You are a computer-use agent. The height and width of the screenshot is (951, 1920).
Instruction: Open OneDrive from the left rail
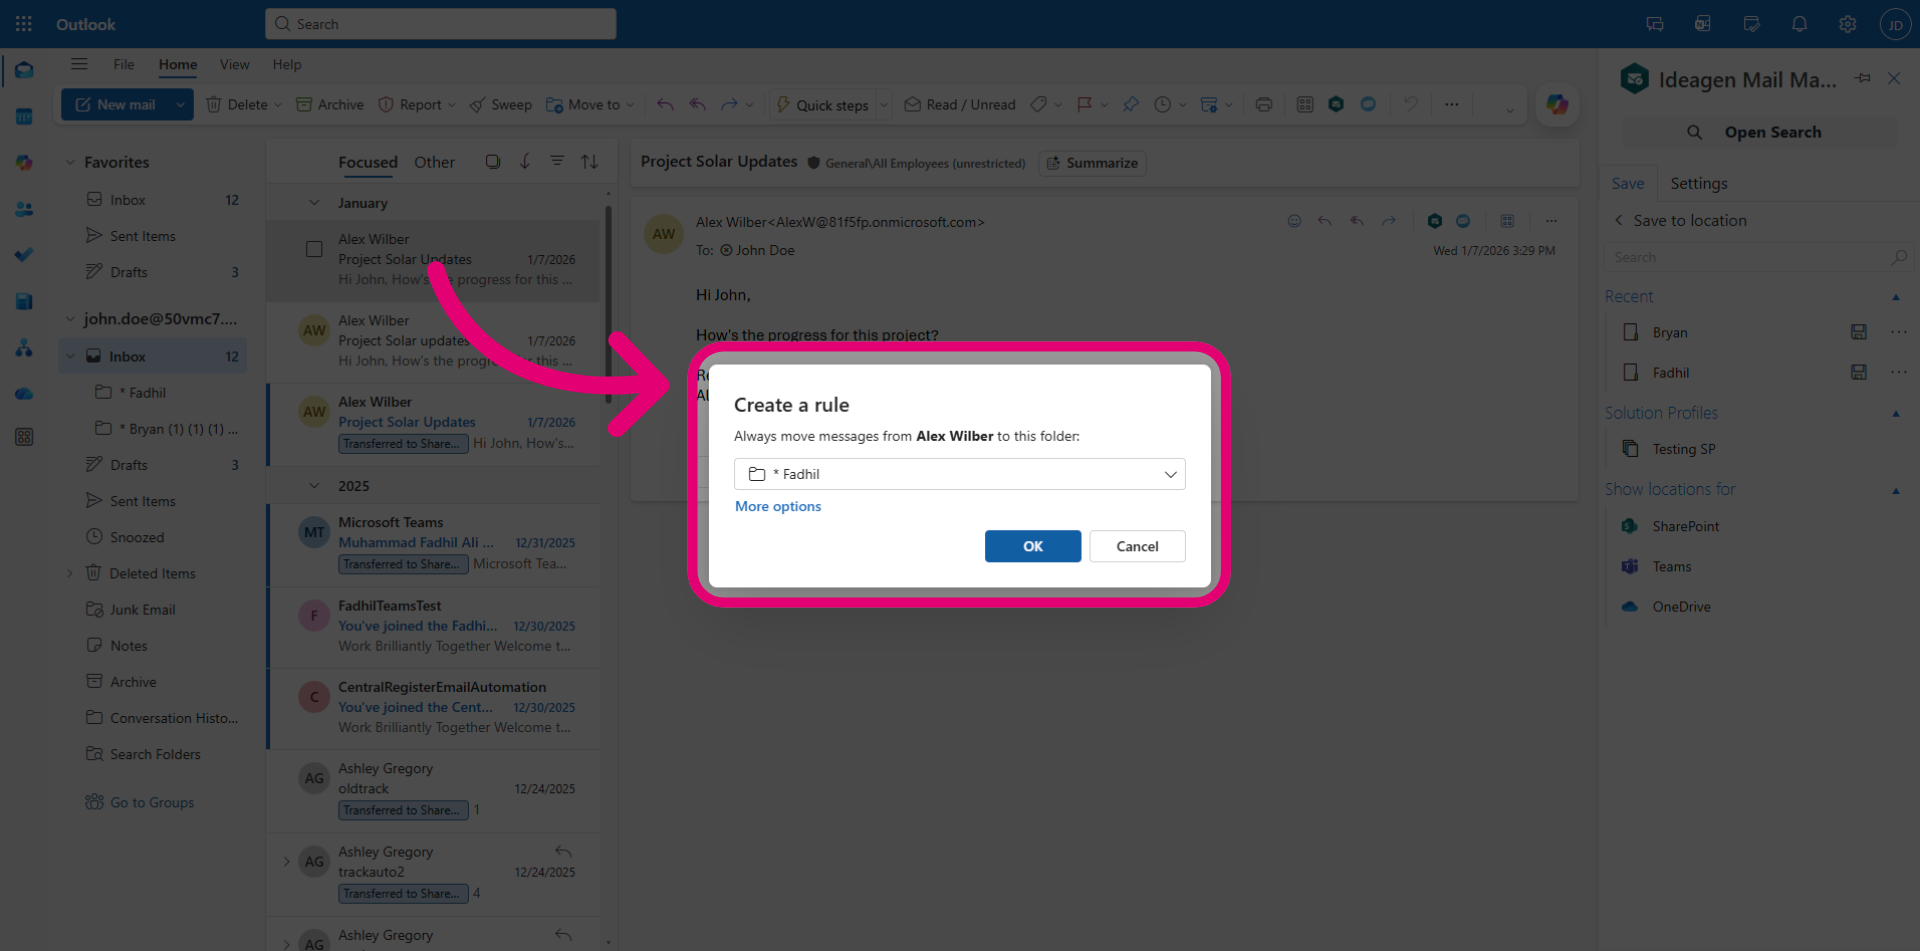click(24, 394)
